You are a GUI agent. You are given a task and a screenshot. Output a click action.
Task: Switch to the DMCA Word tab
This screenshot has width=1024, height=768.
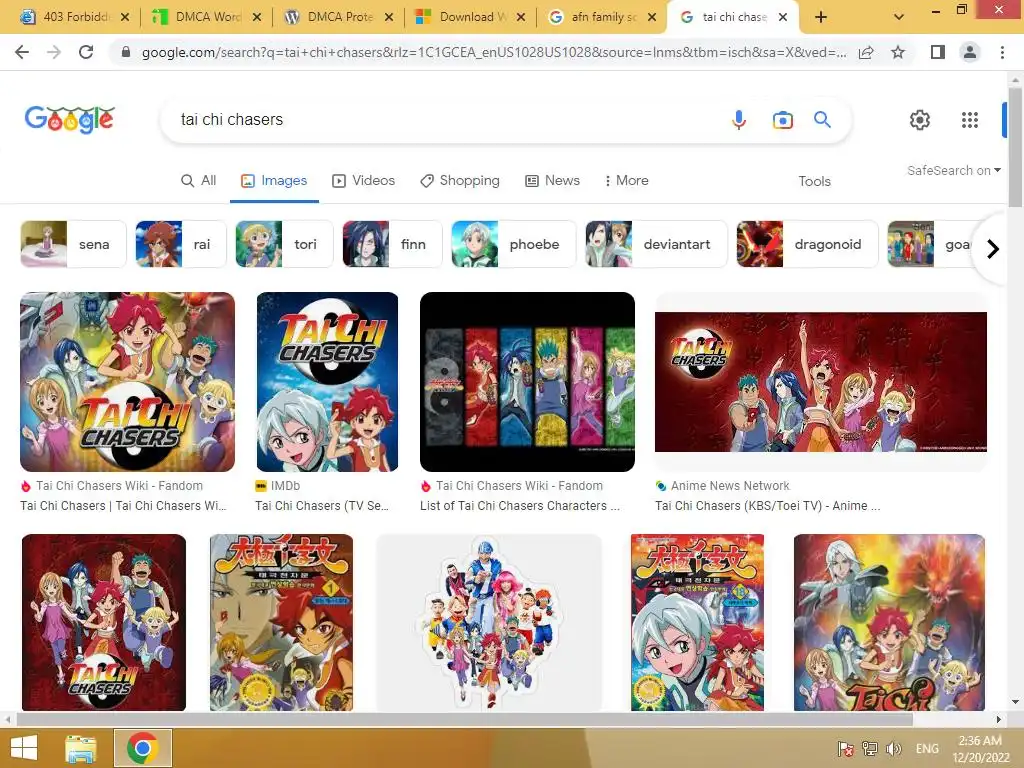(205, 17)
